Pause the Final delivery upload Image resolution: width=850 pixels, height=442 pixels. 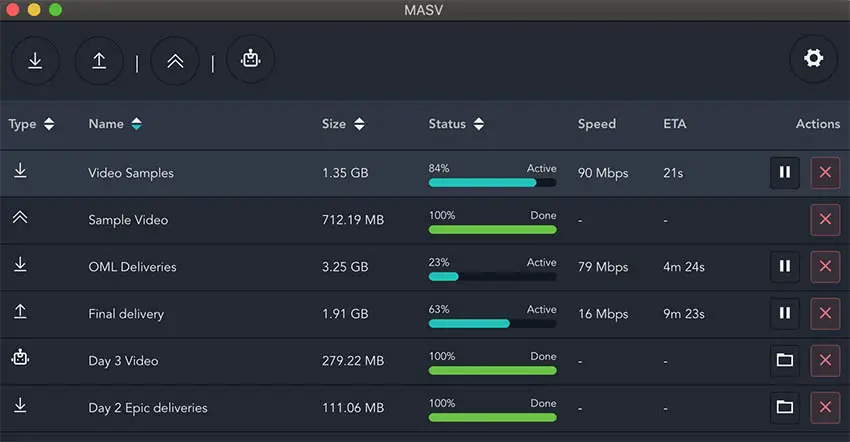[784, 313]
